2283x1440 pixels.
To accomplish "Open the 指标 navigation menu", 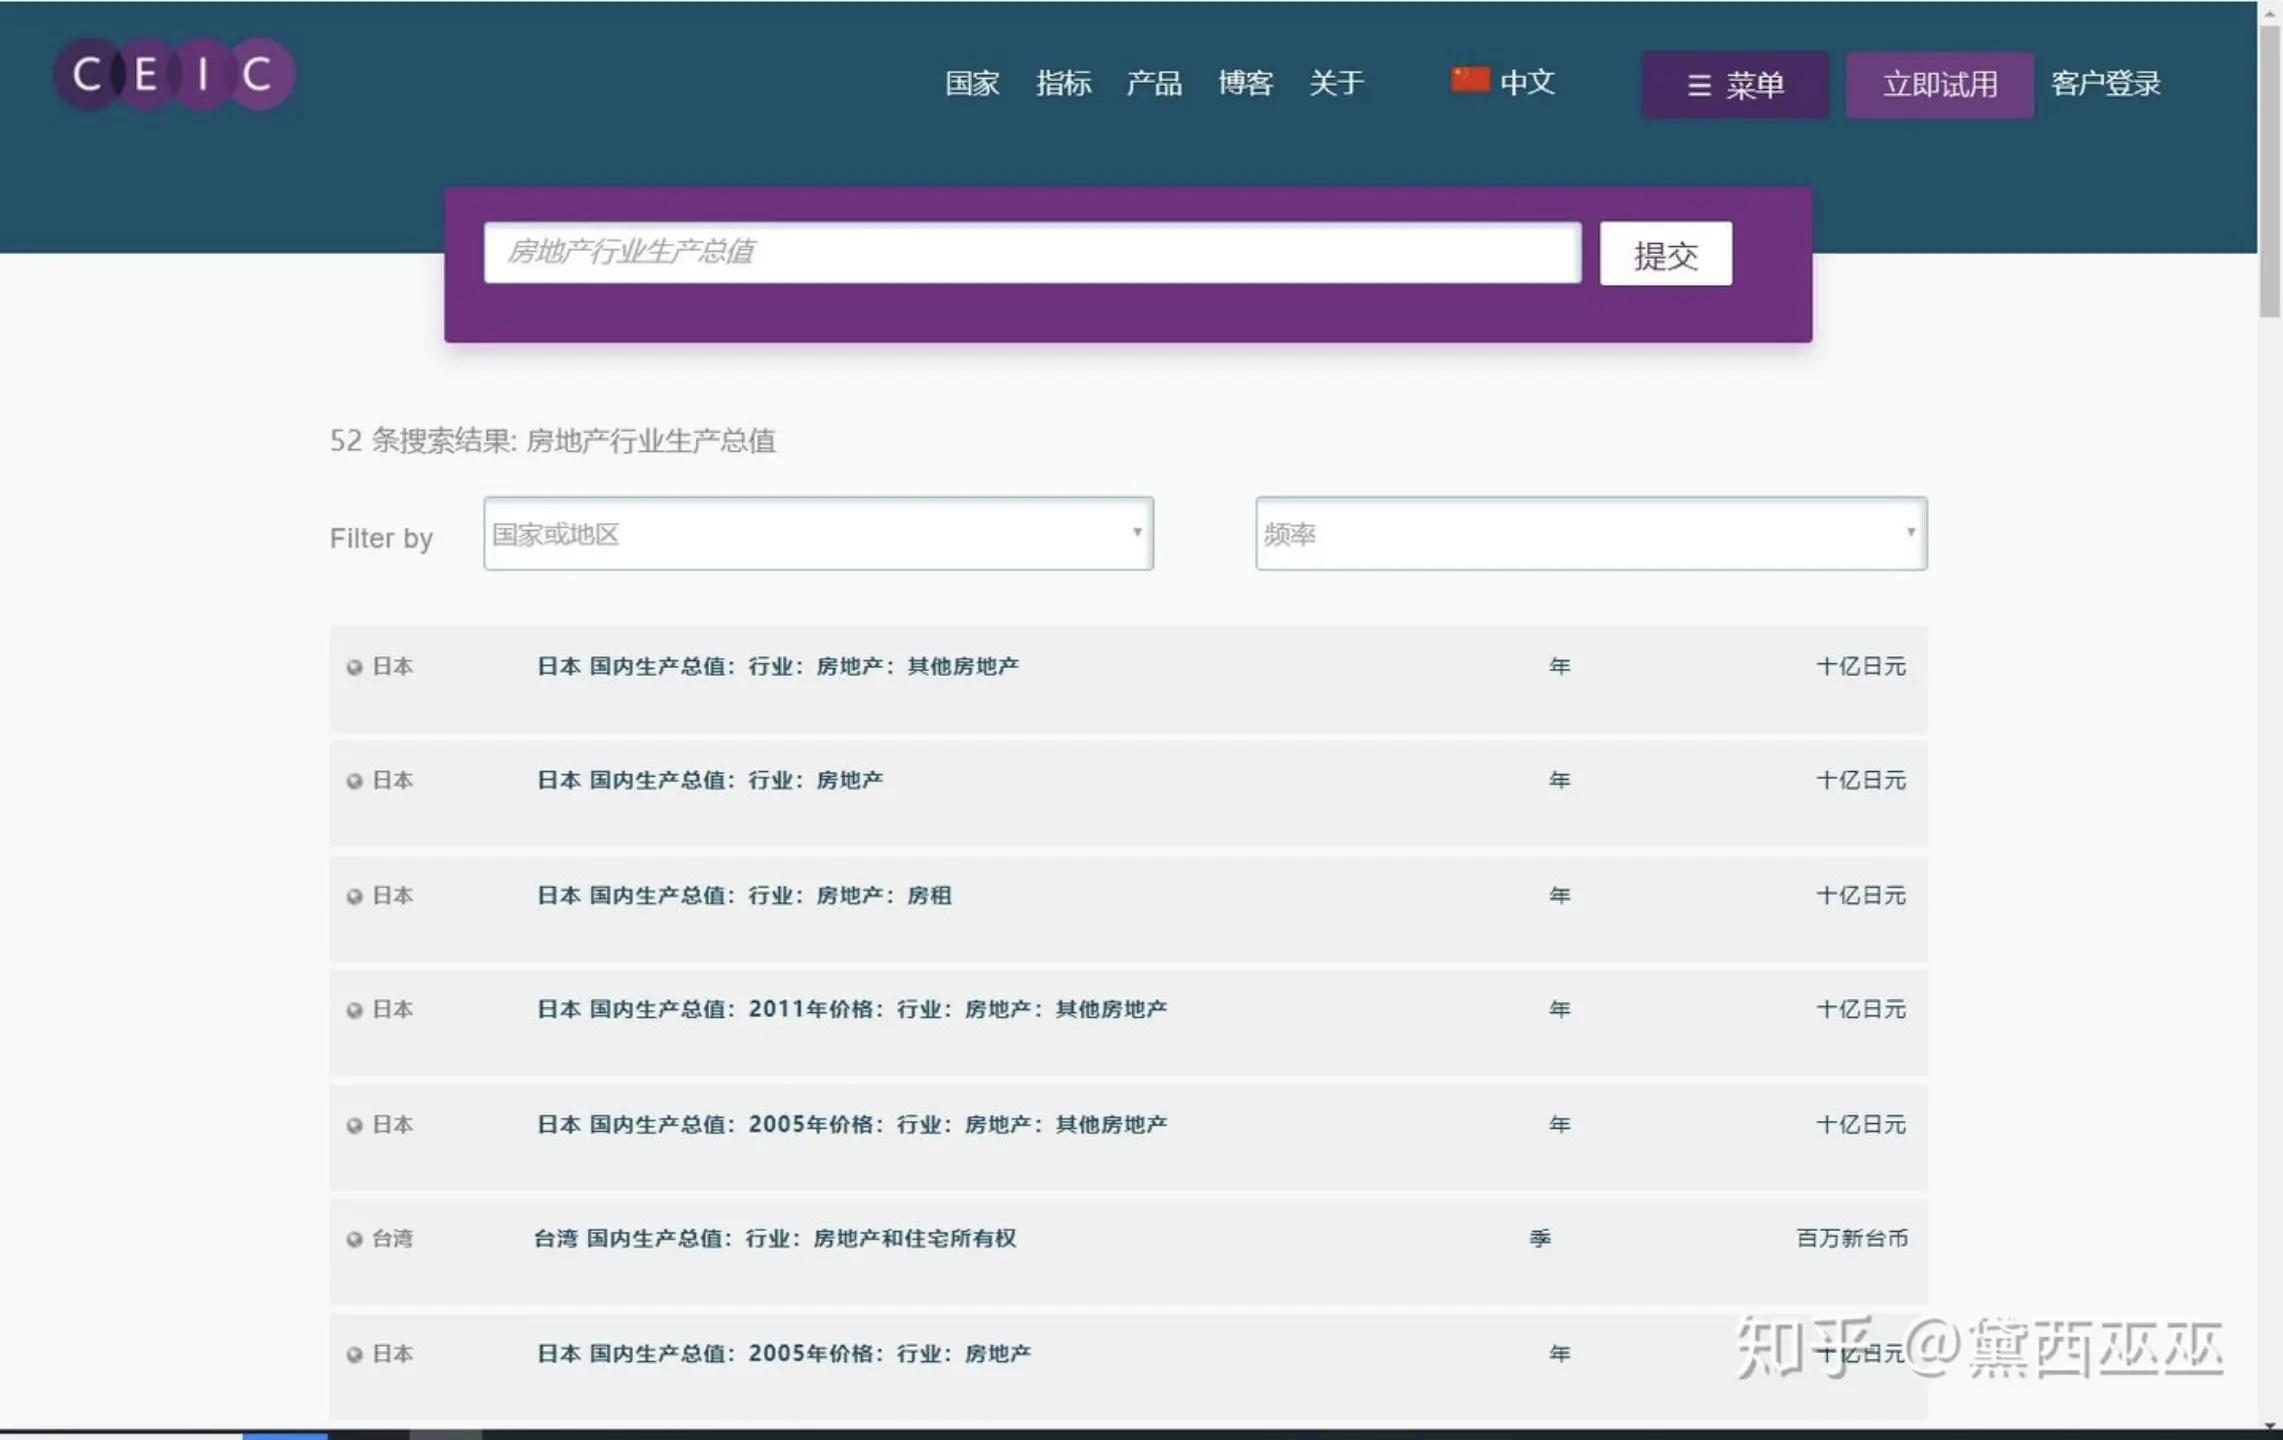I will [1063, 82].
